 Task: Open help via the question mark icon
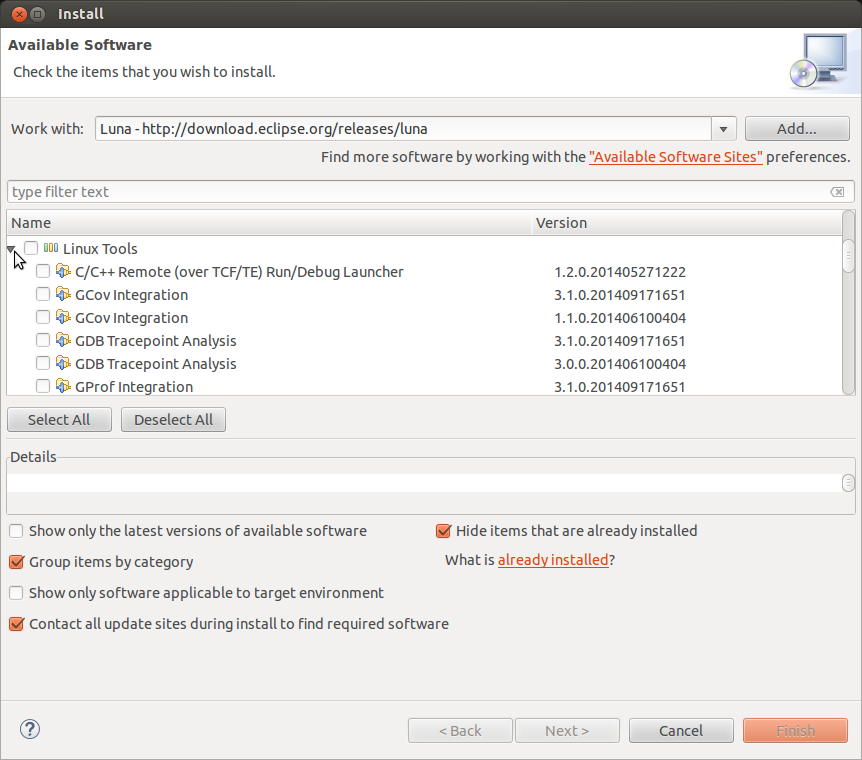29,729
